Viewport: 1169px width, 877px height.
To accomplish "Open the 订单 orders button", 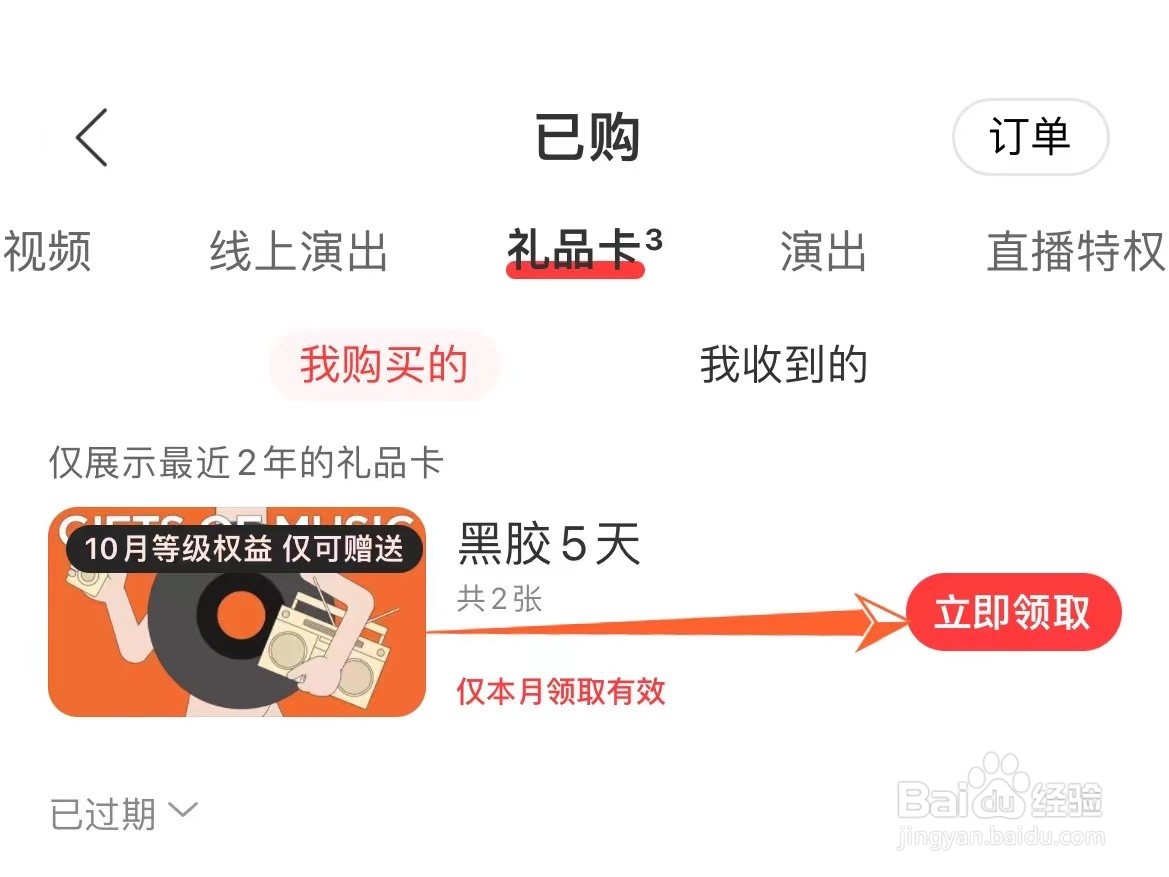I will (x=1030, y=137).
